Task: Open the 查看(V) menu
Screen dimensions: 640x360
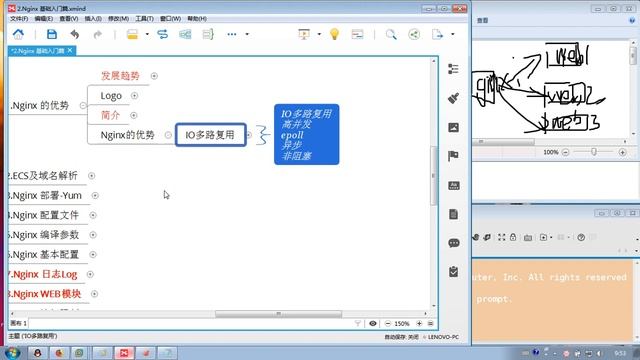Action: 69,19
